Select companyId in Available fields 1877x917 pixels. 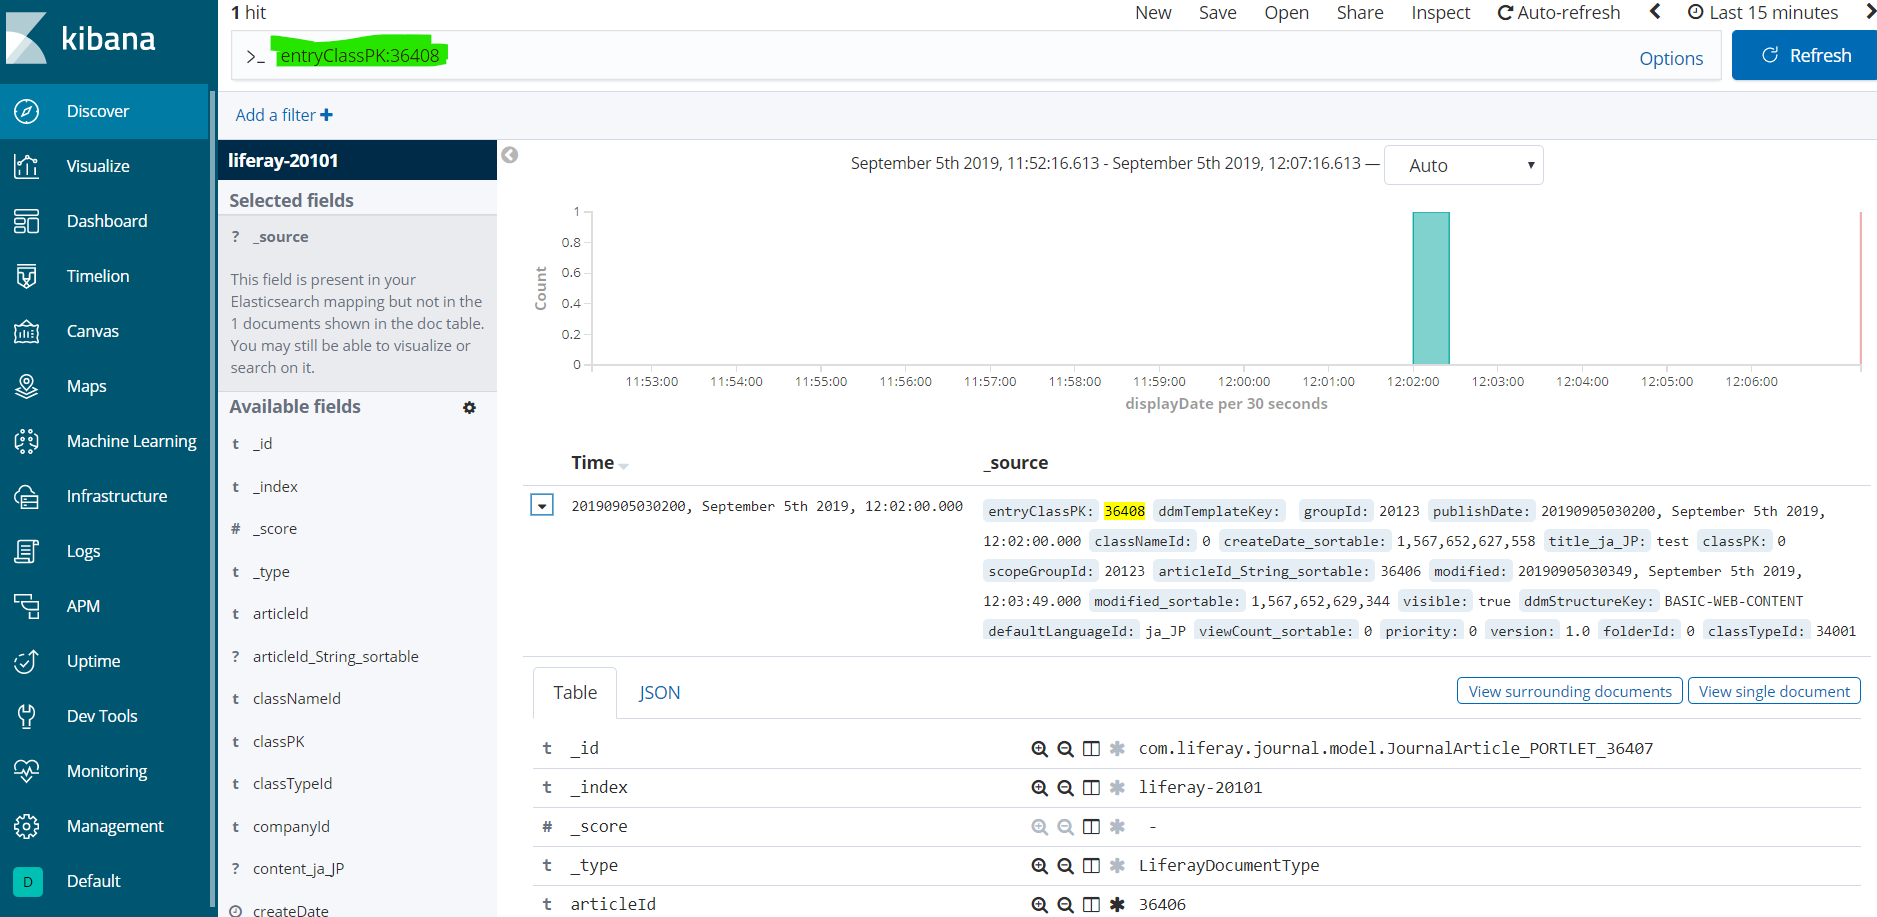click(x=291, y=827)
